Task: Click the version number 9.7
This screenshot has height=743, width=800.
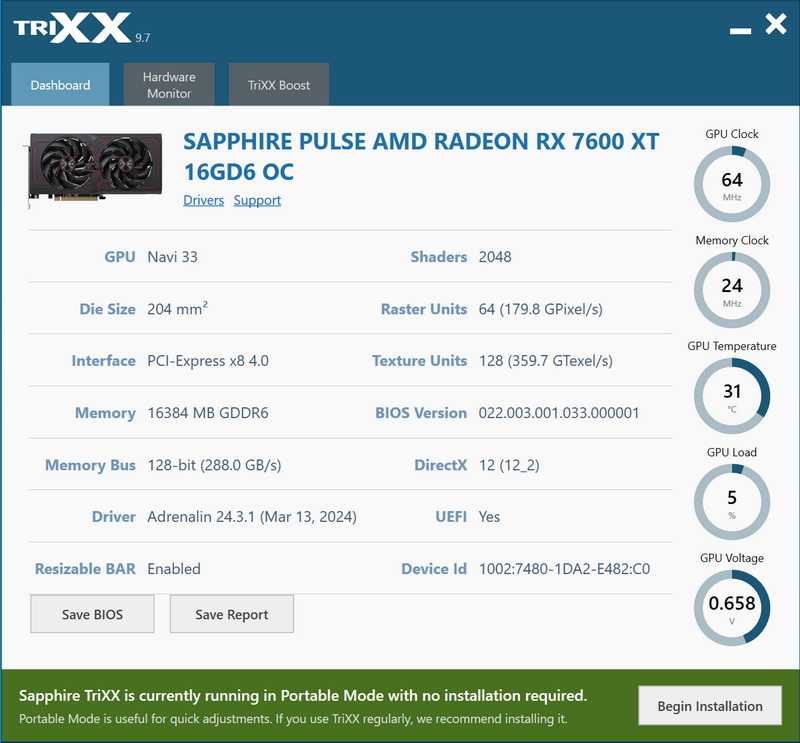Action: pyautogui.click(x=142, y=38)
